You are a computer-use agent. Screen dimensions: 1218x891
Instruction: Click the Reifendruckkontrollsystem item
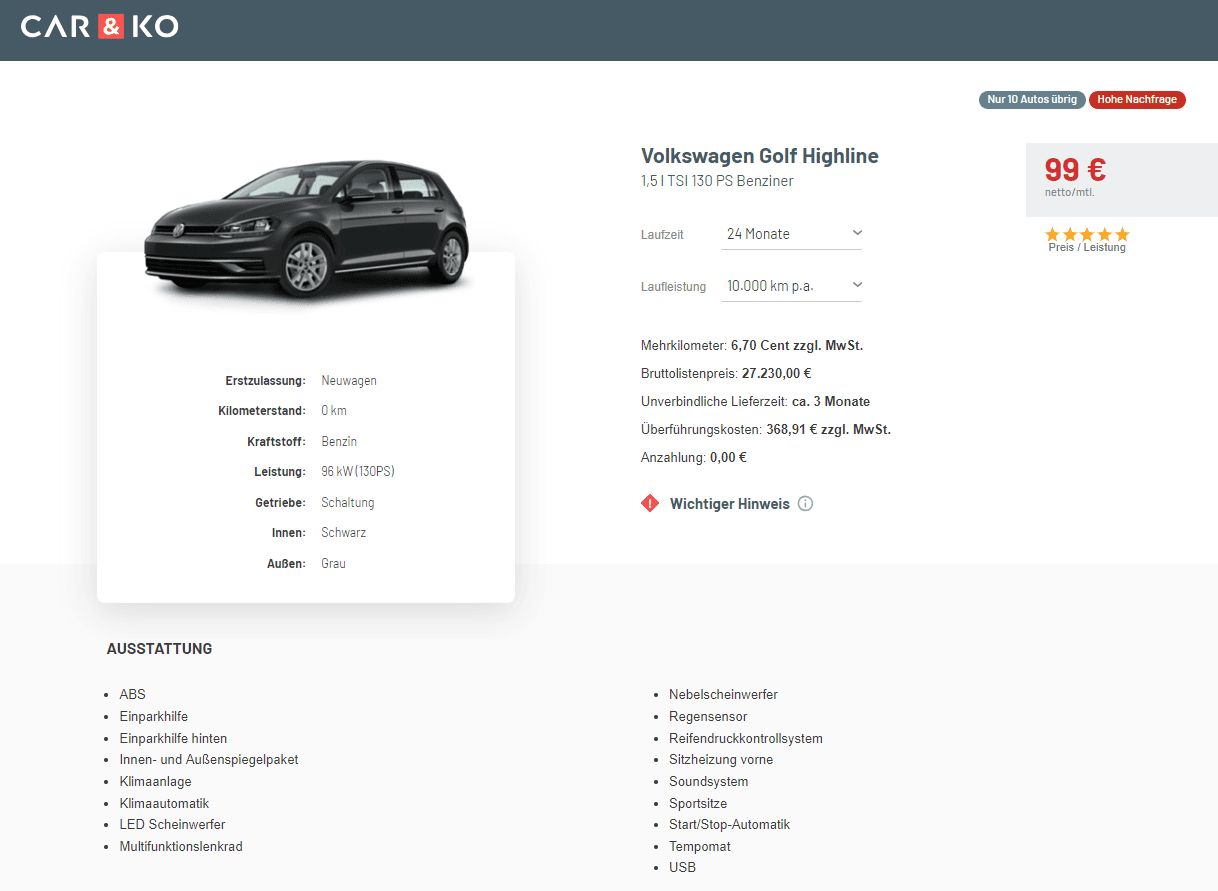click(x=746, y=738)
